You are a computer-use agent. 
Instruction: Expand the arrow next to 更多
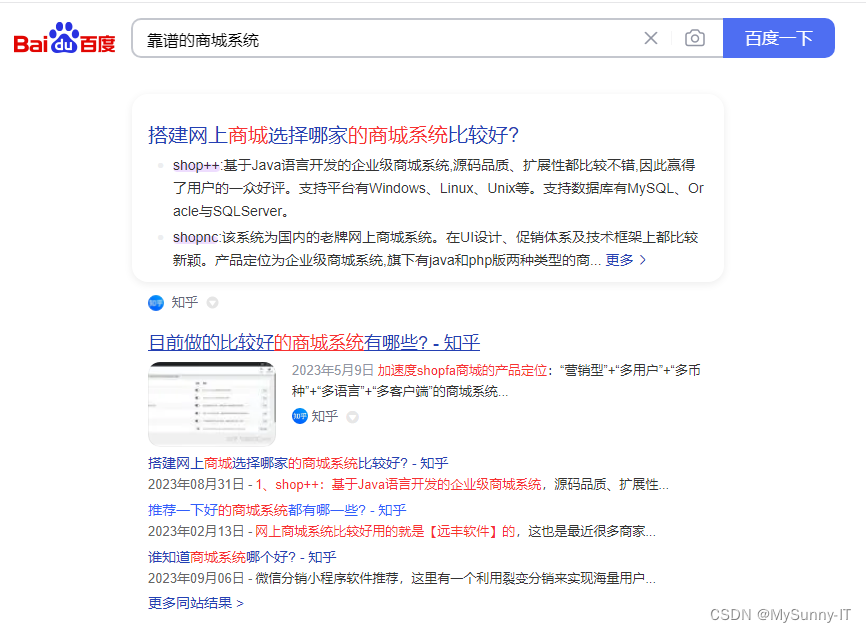tap(642, 260)
